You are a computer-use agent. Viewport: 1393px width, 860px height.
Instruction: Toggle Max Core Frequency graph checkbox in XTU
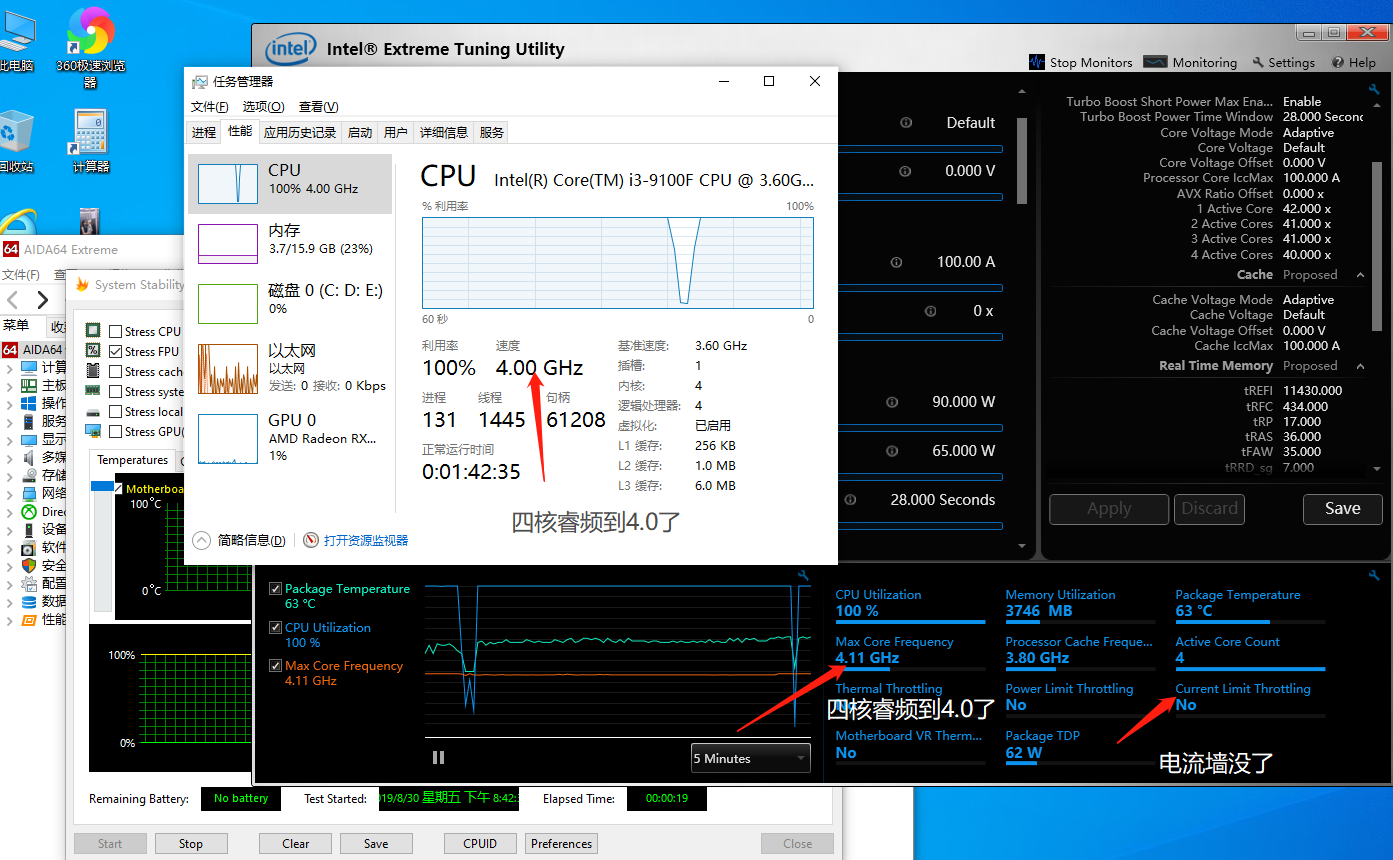275,666
